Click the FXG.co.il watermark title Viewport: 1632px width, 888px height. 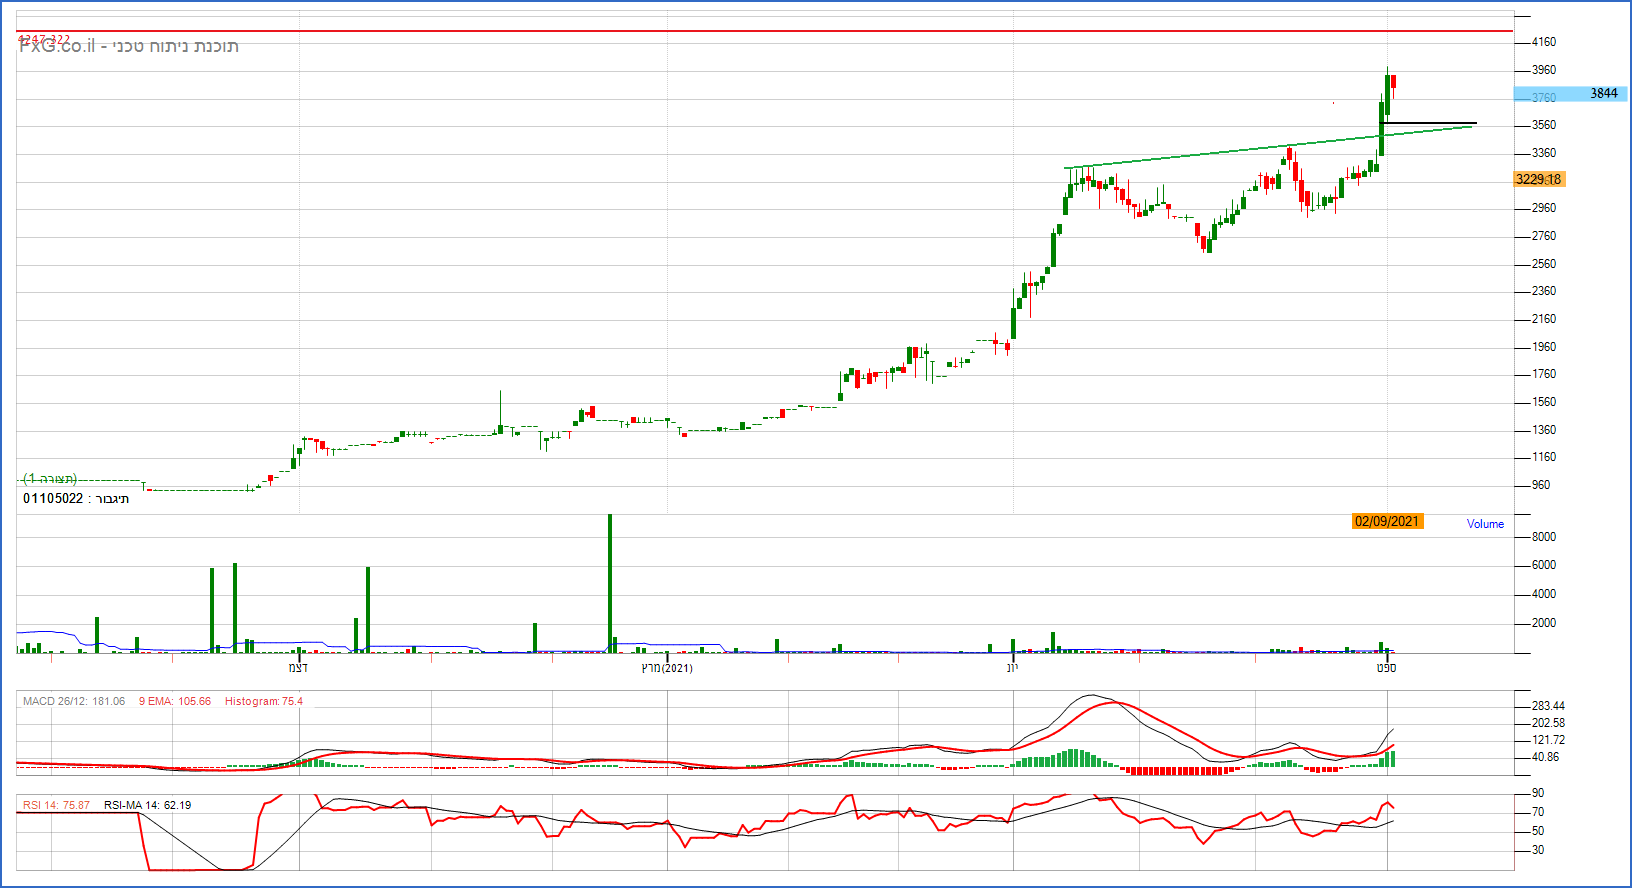coord(128,46)
